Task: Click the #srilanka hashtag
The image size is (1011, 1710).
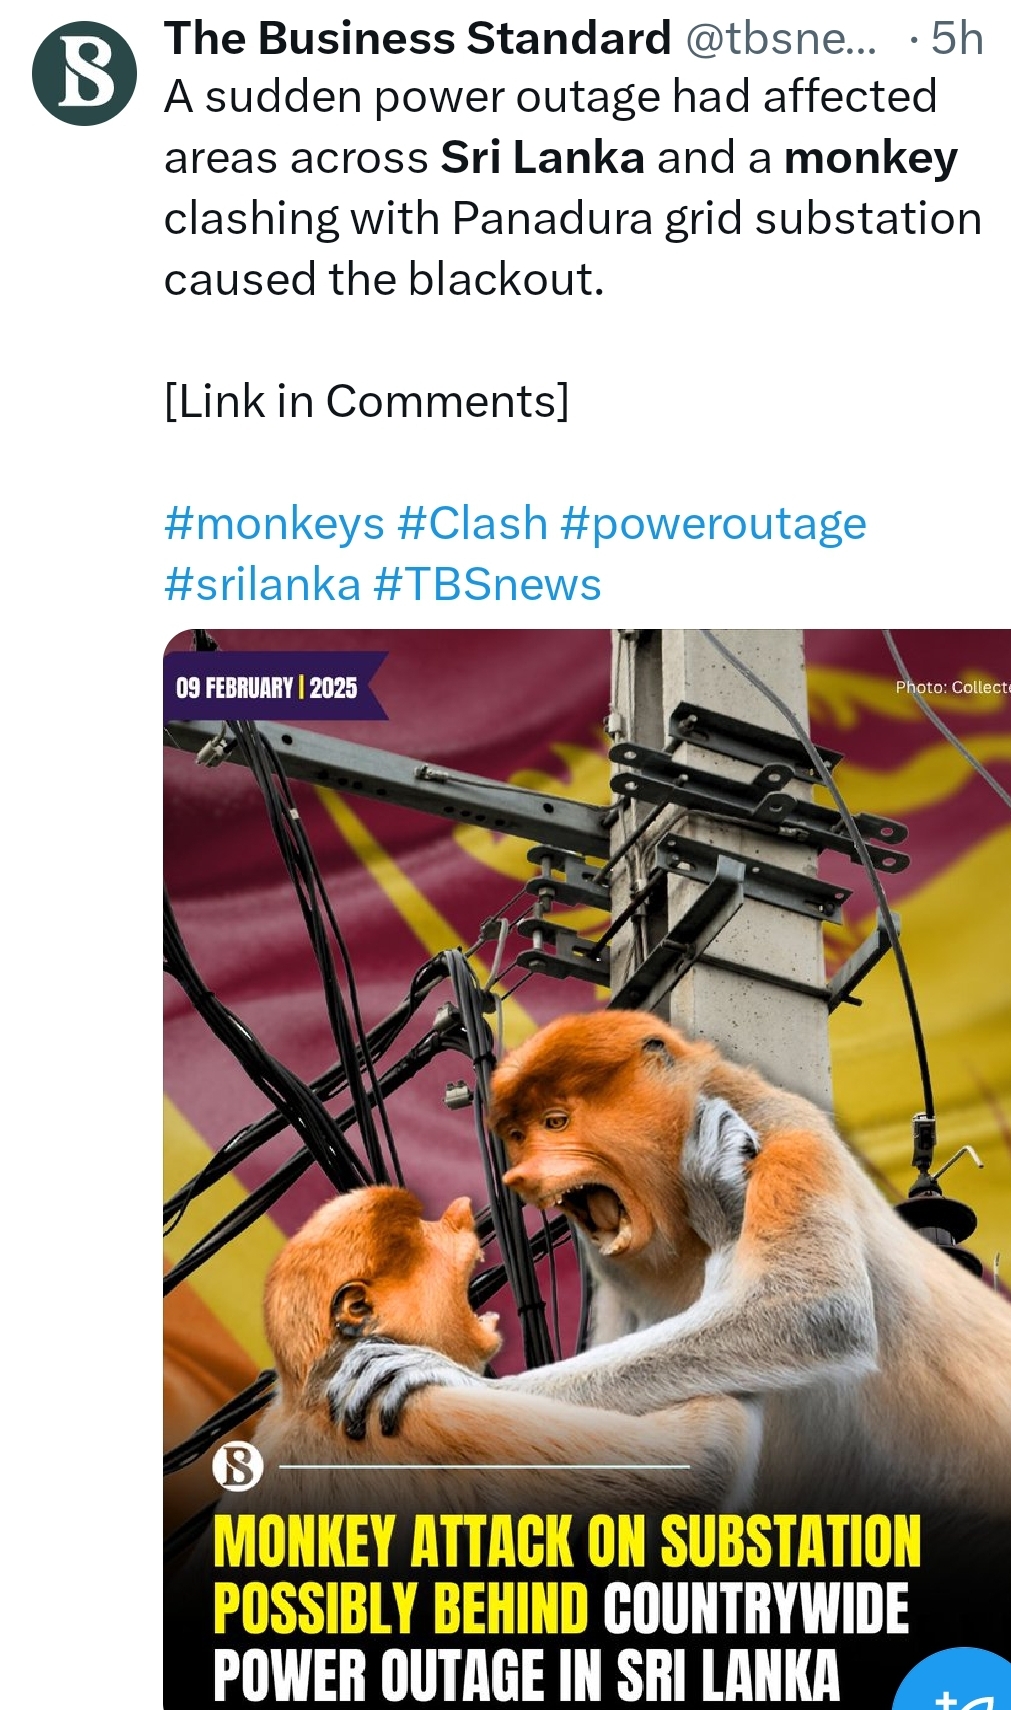Action: pos(262,584)
